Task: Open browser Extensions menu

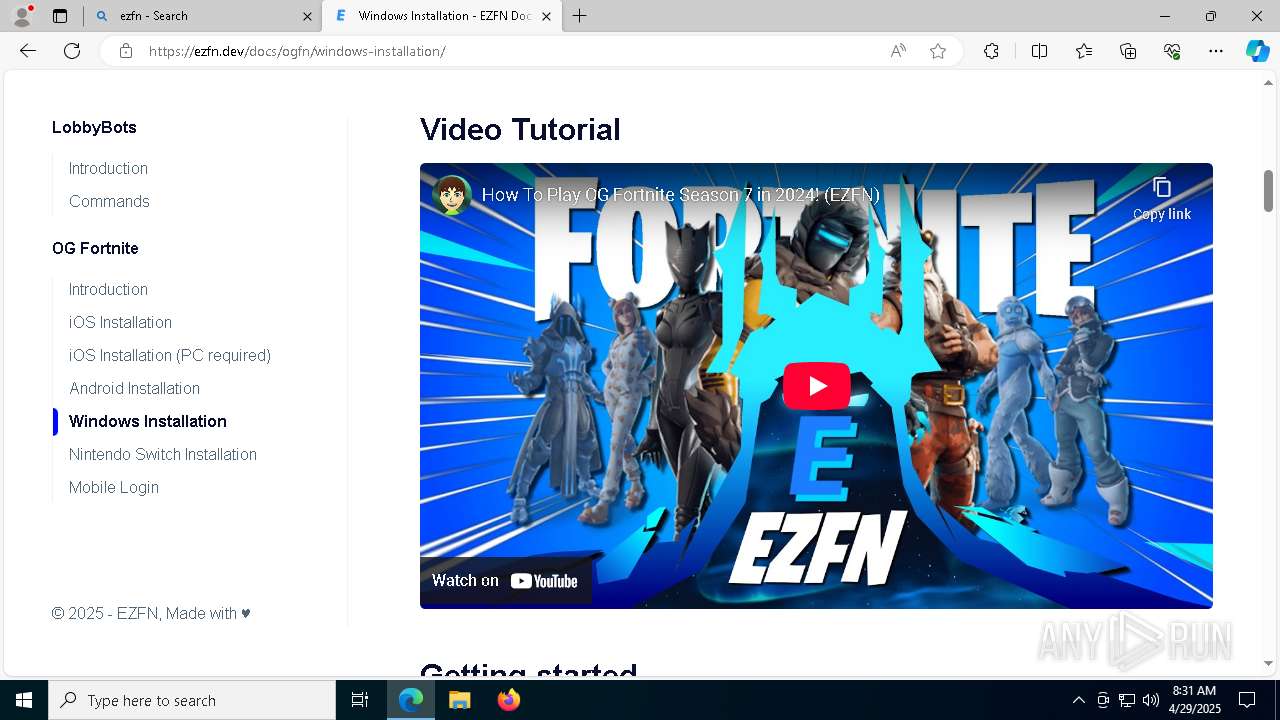Action: point(991,51)
